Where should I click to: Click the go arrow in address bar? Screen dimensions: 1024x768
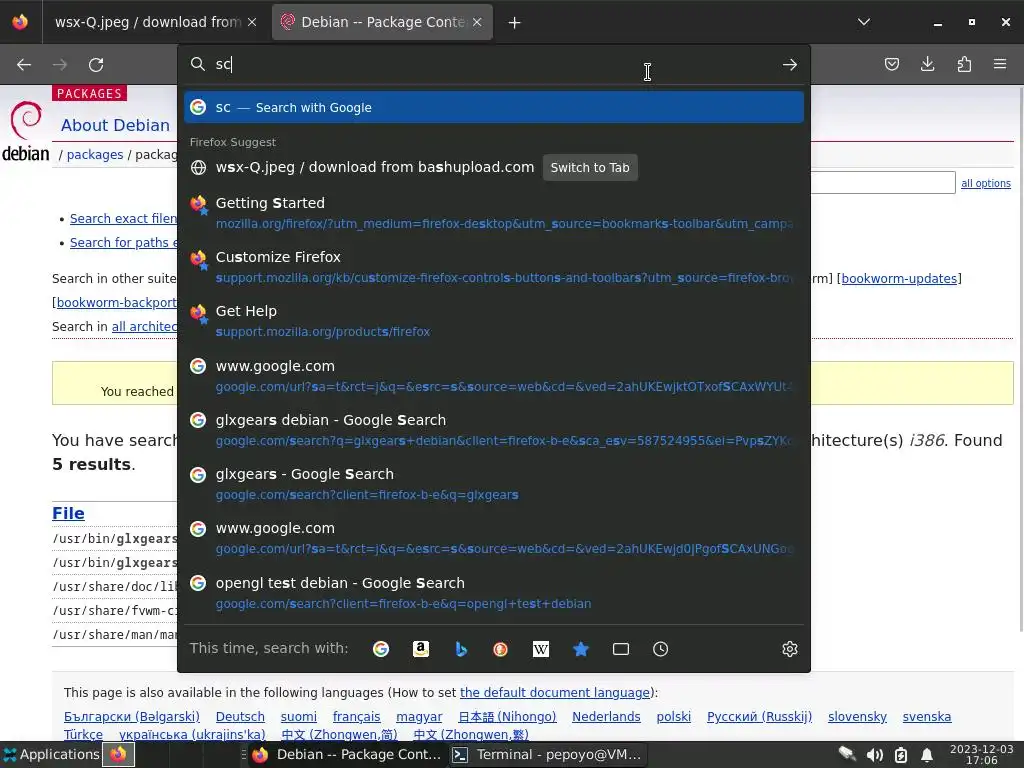click(790, 65)
